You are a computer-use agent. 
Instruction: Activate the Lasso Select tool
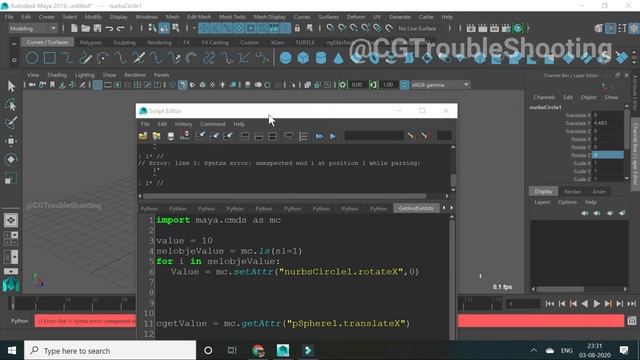pos(11,104)
